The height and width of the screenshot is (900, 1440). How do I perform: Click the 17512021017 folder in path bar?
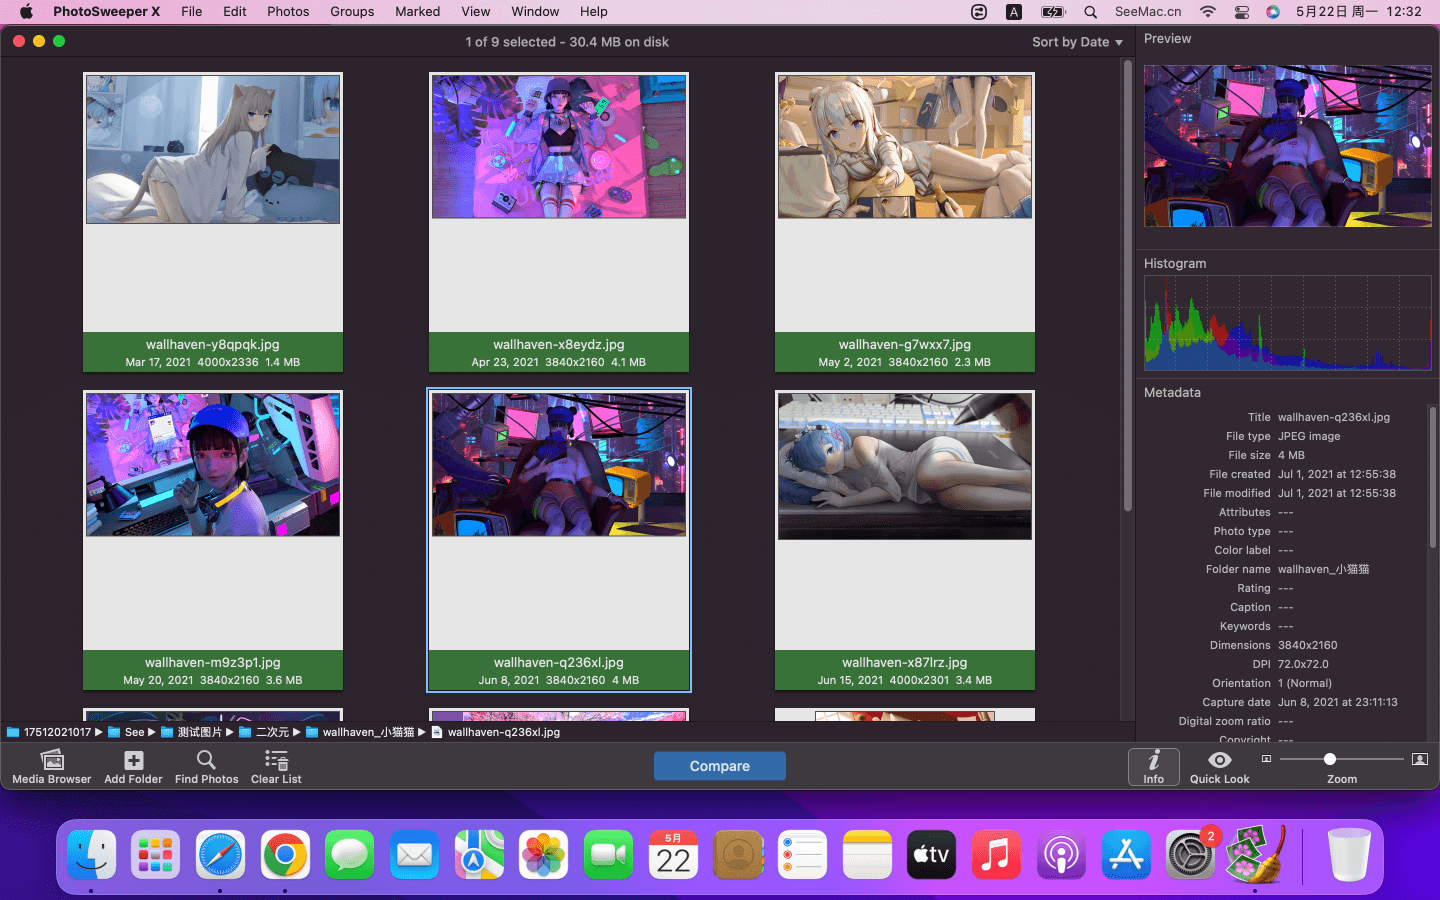[49, 732]
